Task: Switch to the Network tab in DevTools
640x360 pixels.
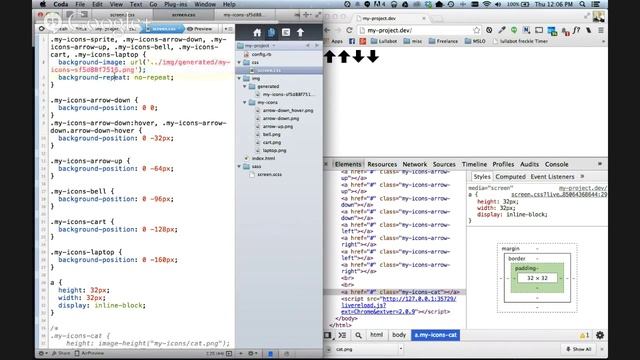Action: [x=414, y=164]
